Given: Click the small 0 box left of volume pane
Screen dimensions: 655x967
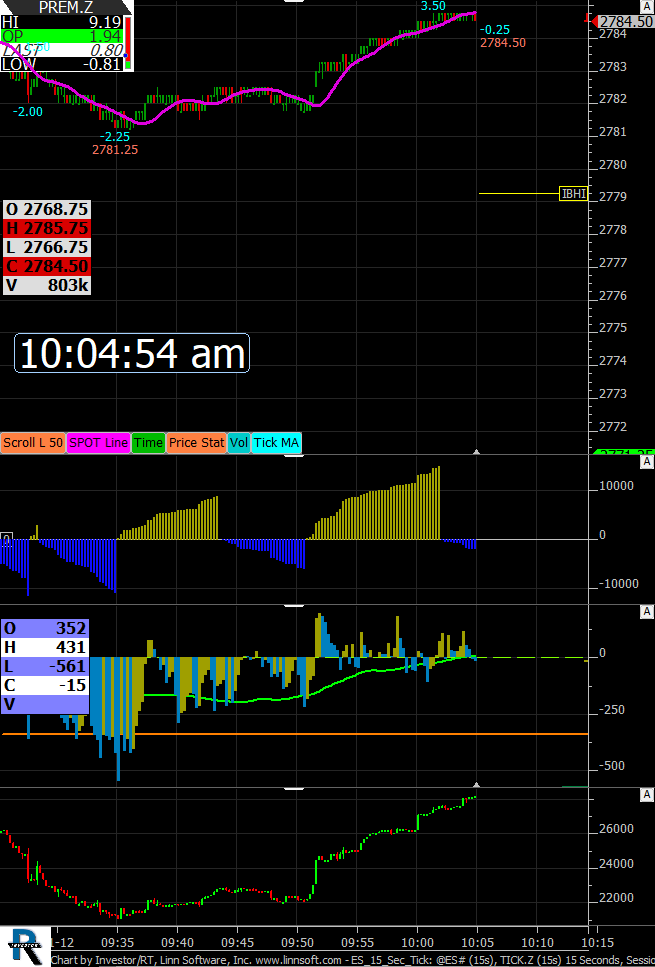Looking at the screenshot, I should tap(6, 540).
